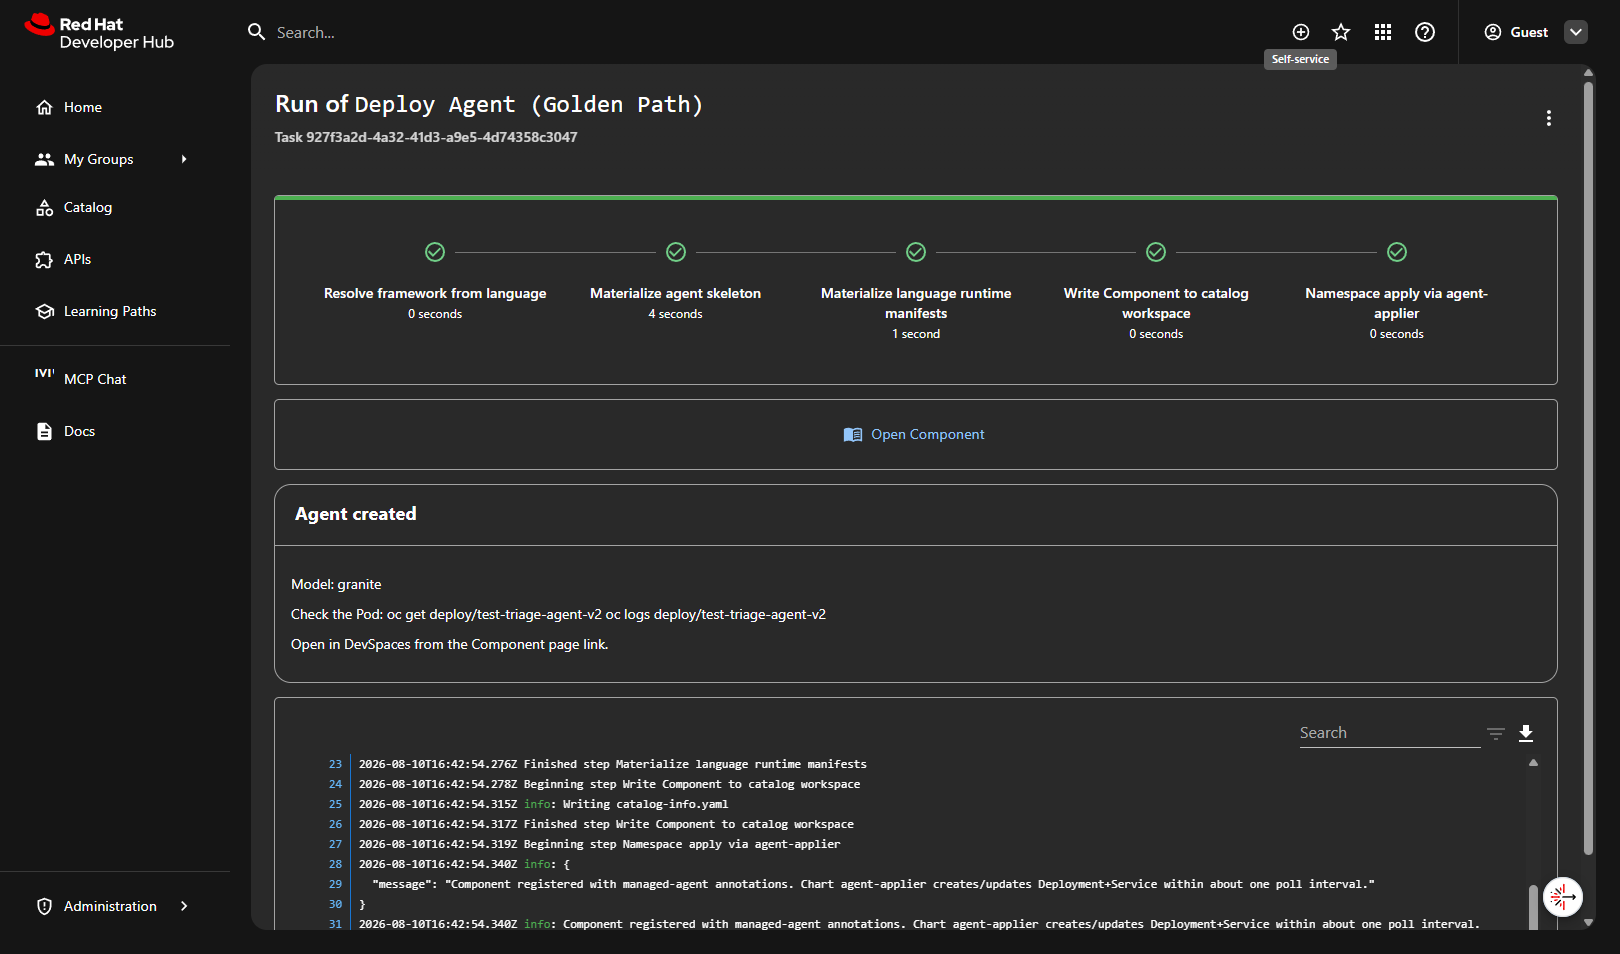The height and width of the screenshot is (954, 1620).
Task: Click the Guest profile icon
Action: point(1493,32)
